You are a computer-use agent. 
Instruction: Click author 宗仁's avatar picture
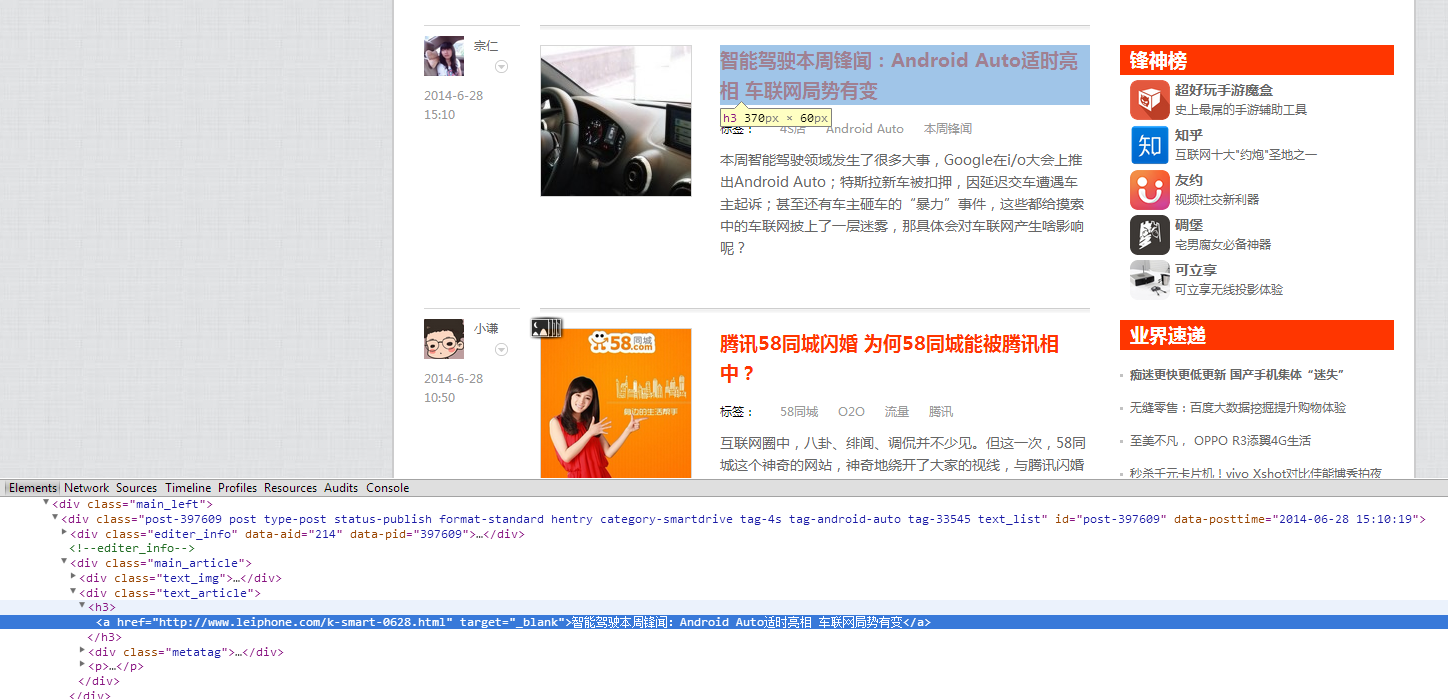tap(443, 56)
